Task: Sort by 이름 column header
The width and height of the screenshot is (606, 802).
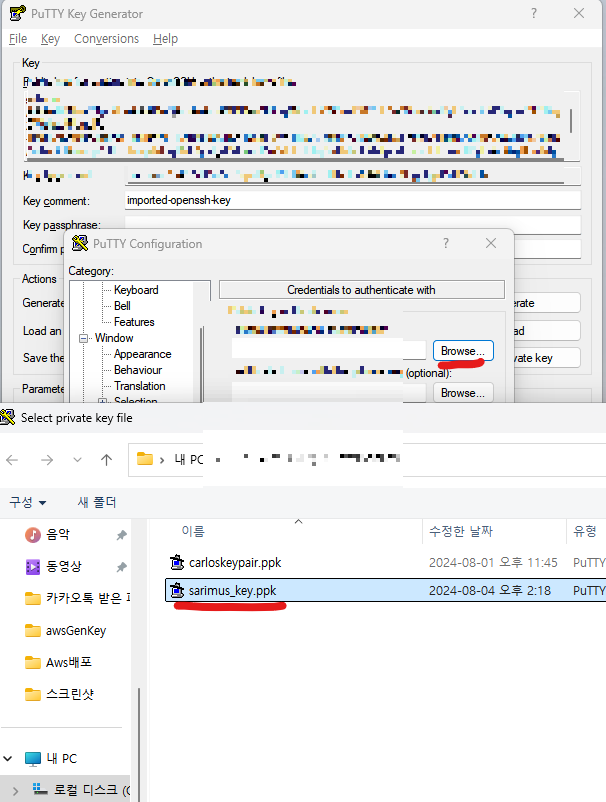Action: (x=193, y=531)
